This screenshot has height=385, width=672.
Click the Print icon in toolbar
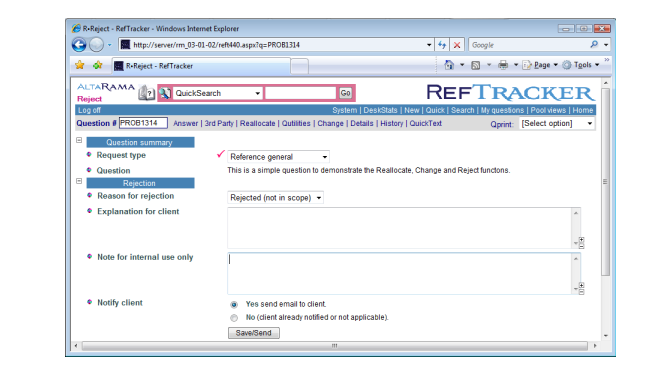pos(503,65)
